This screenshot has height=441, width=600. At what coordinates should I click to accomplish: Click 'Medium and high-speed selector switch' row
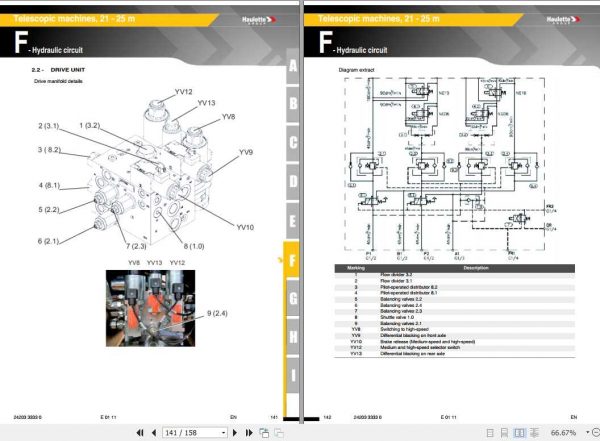coord(455,348)
